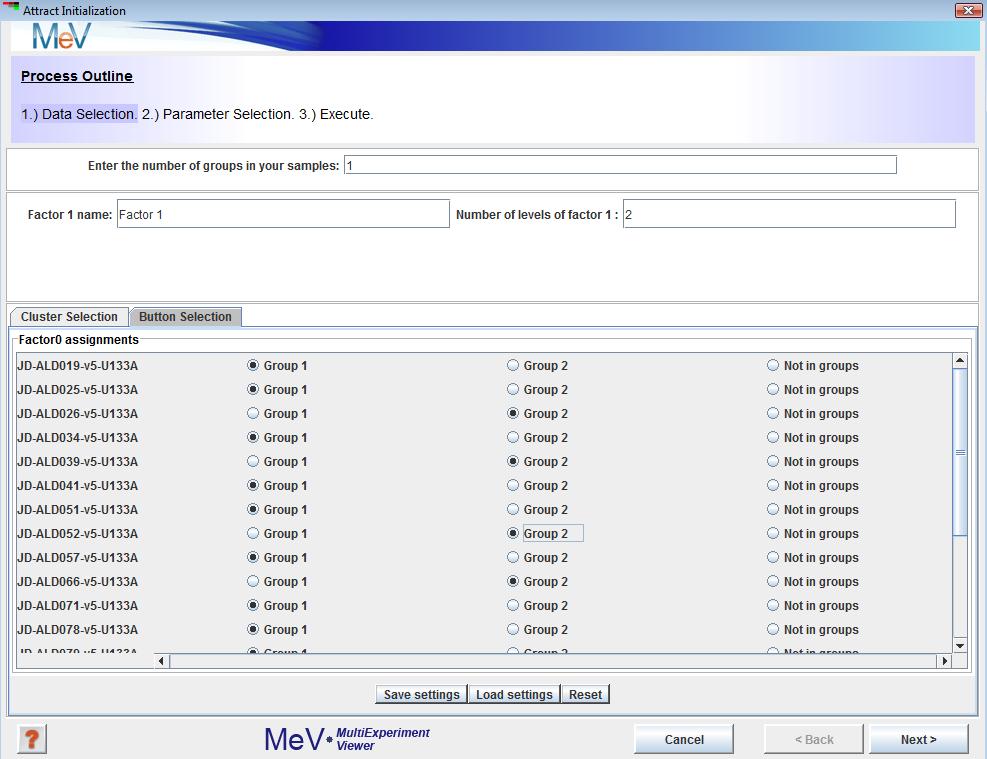Reset the group assignments

click(x=585, y=695)
